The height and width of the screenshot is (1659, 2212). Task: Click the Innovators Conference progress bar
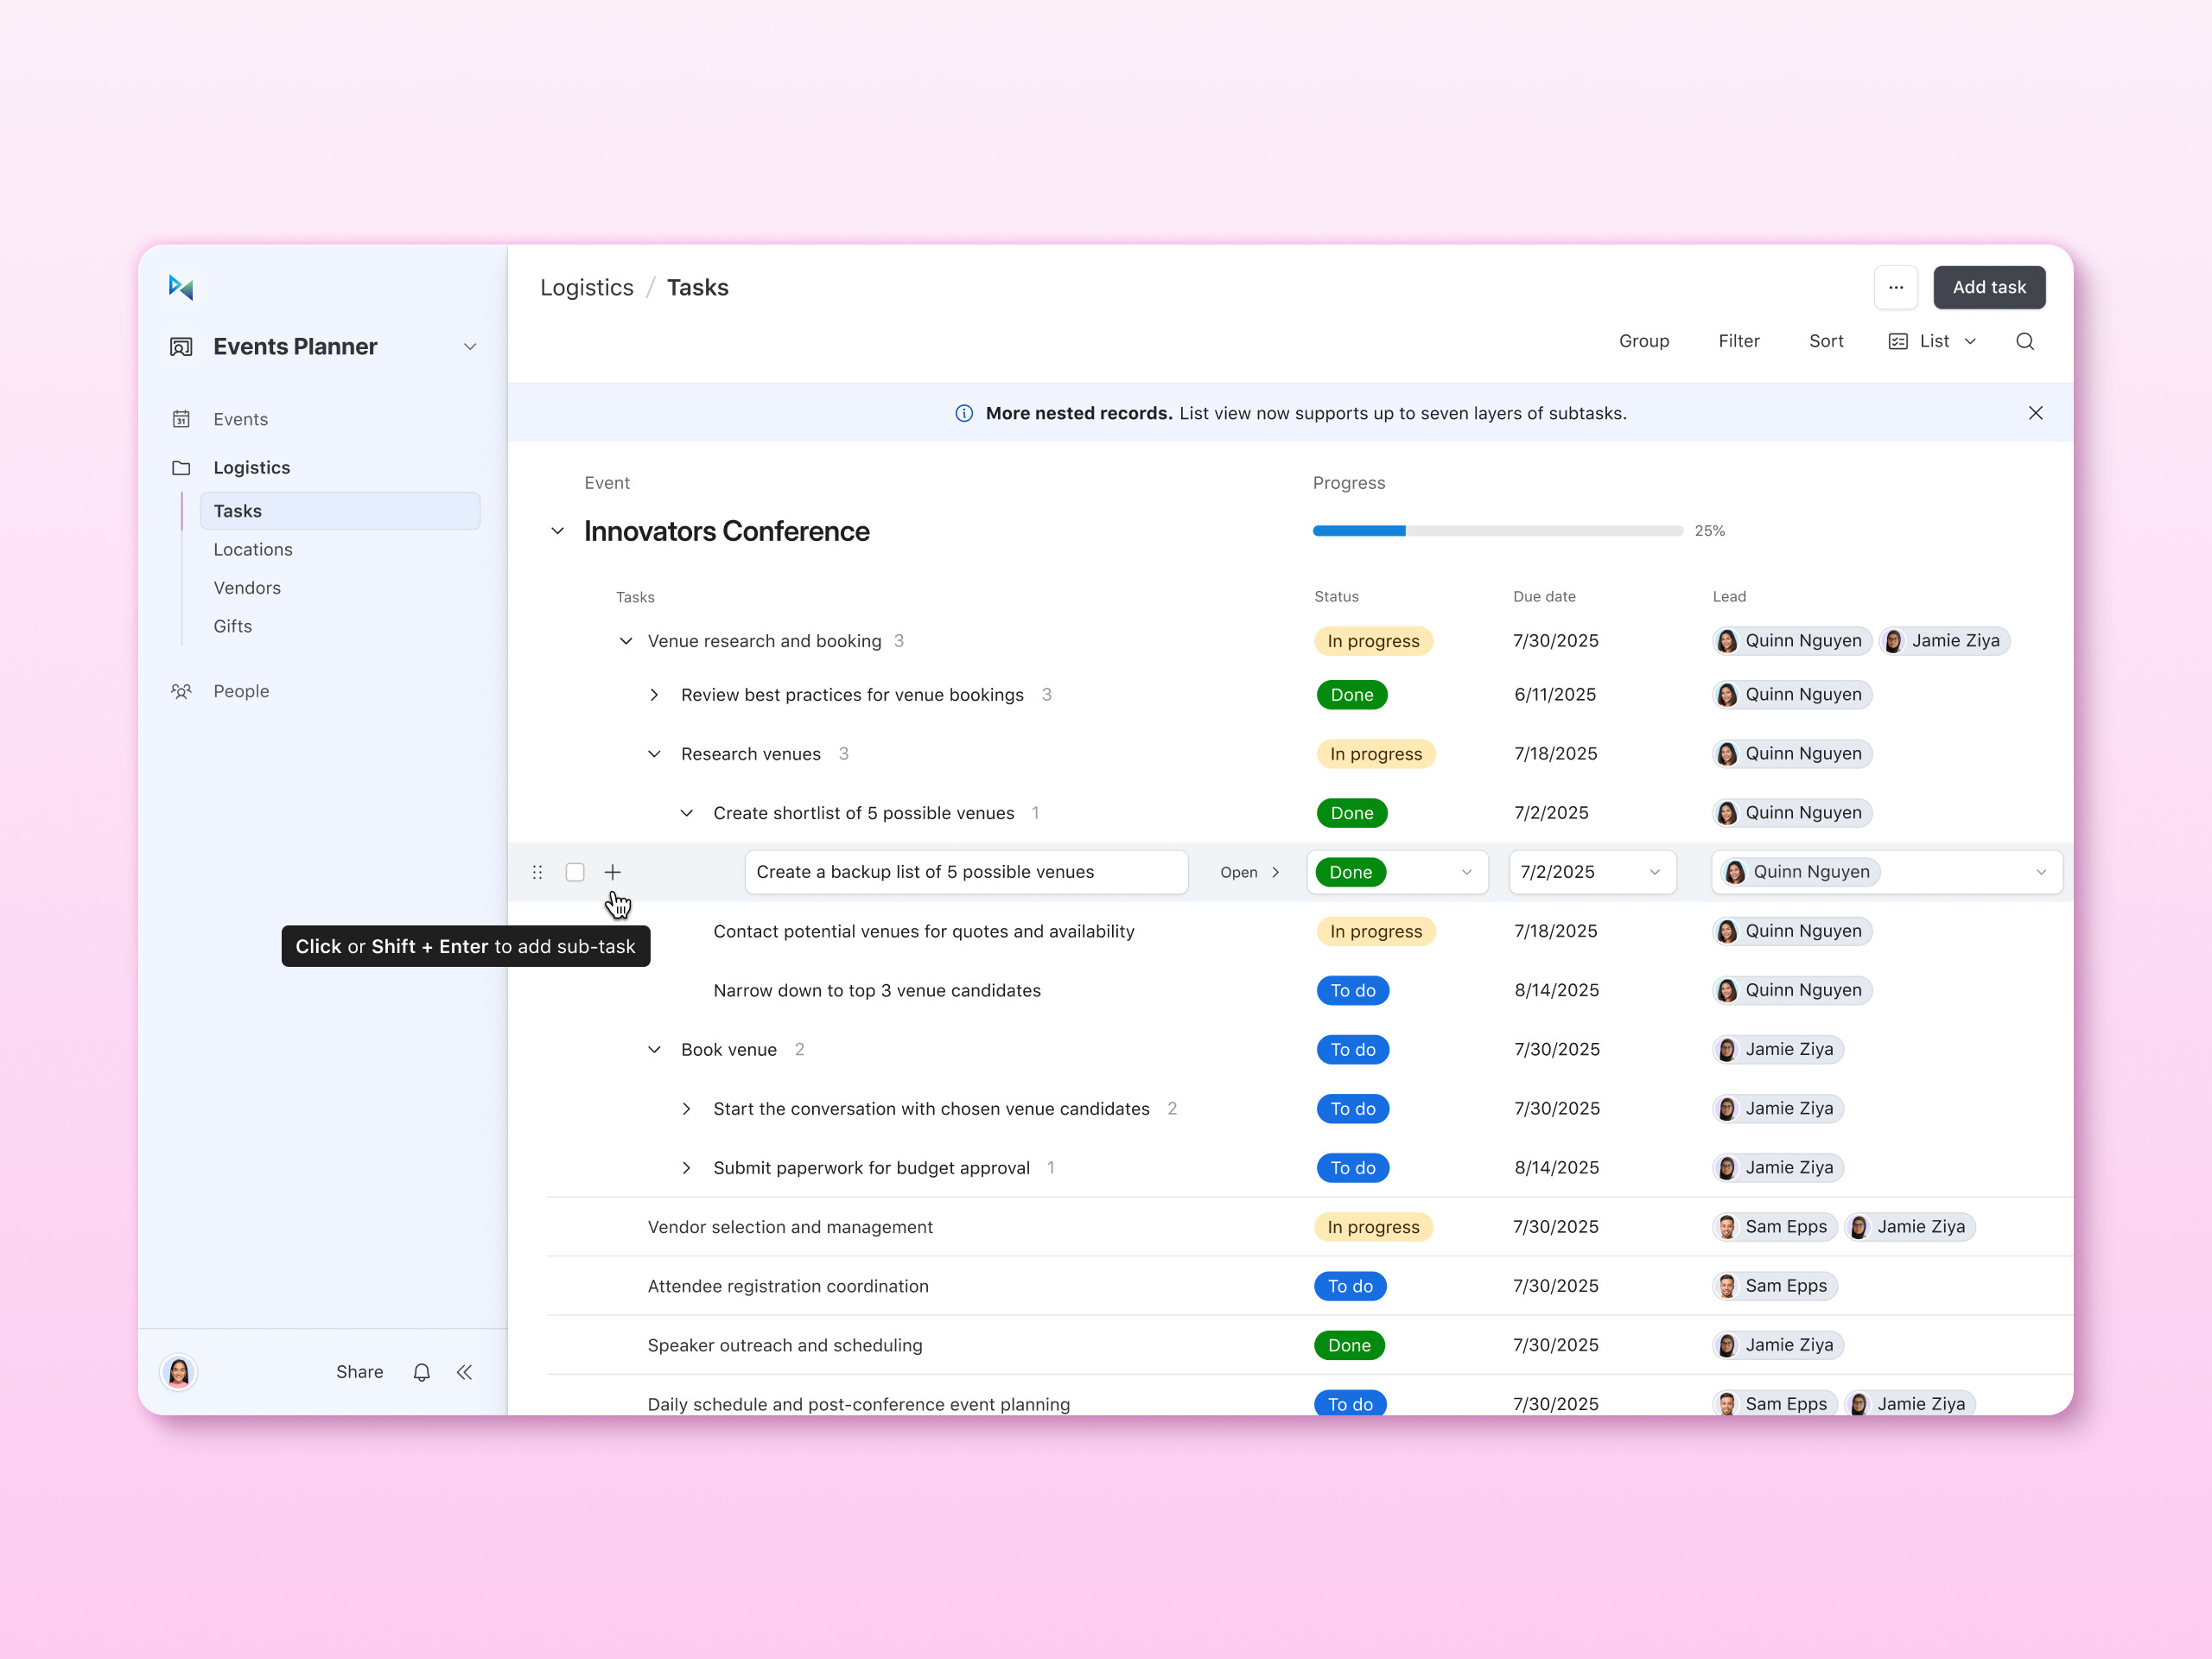(1497, 531)
